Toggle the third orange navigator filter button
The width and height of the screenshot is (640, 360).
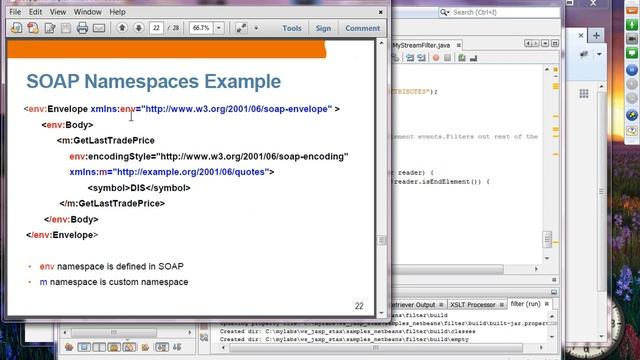point(114,347)
